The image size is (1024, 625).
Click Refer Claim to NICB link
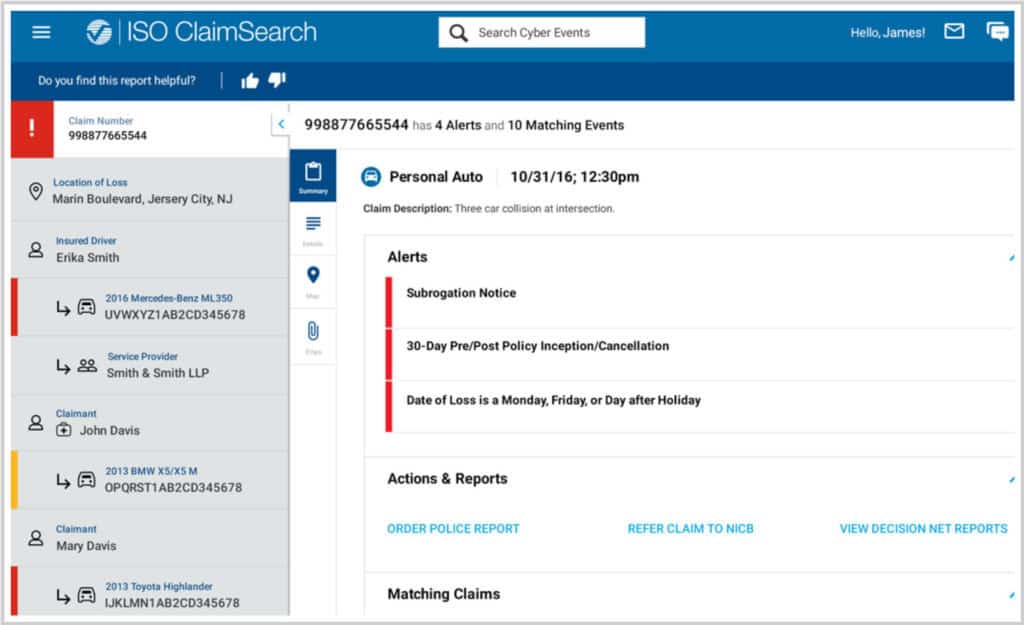click(690, 529)
